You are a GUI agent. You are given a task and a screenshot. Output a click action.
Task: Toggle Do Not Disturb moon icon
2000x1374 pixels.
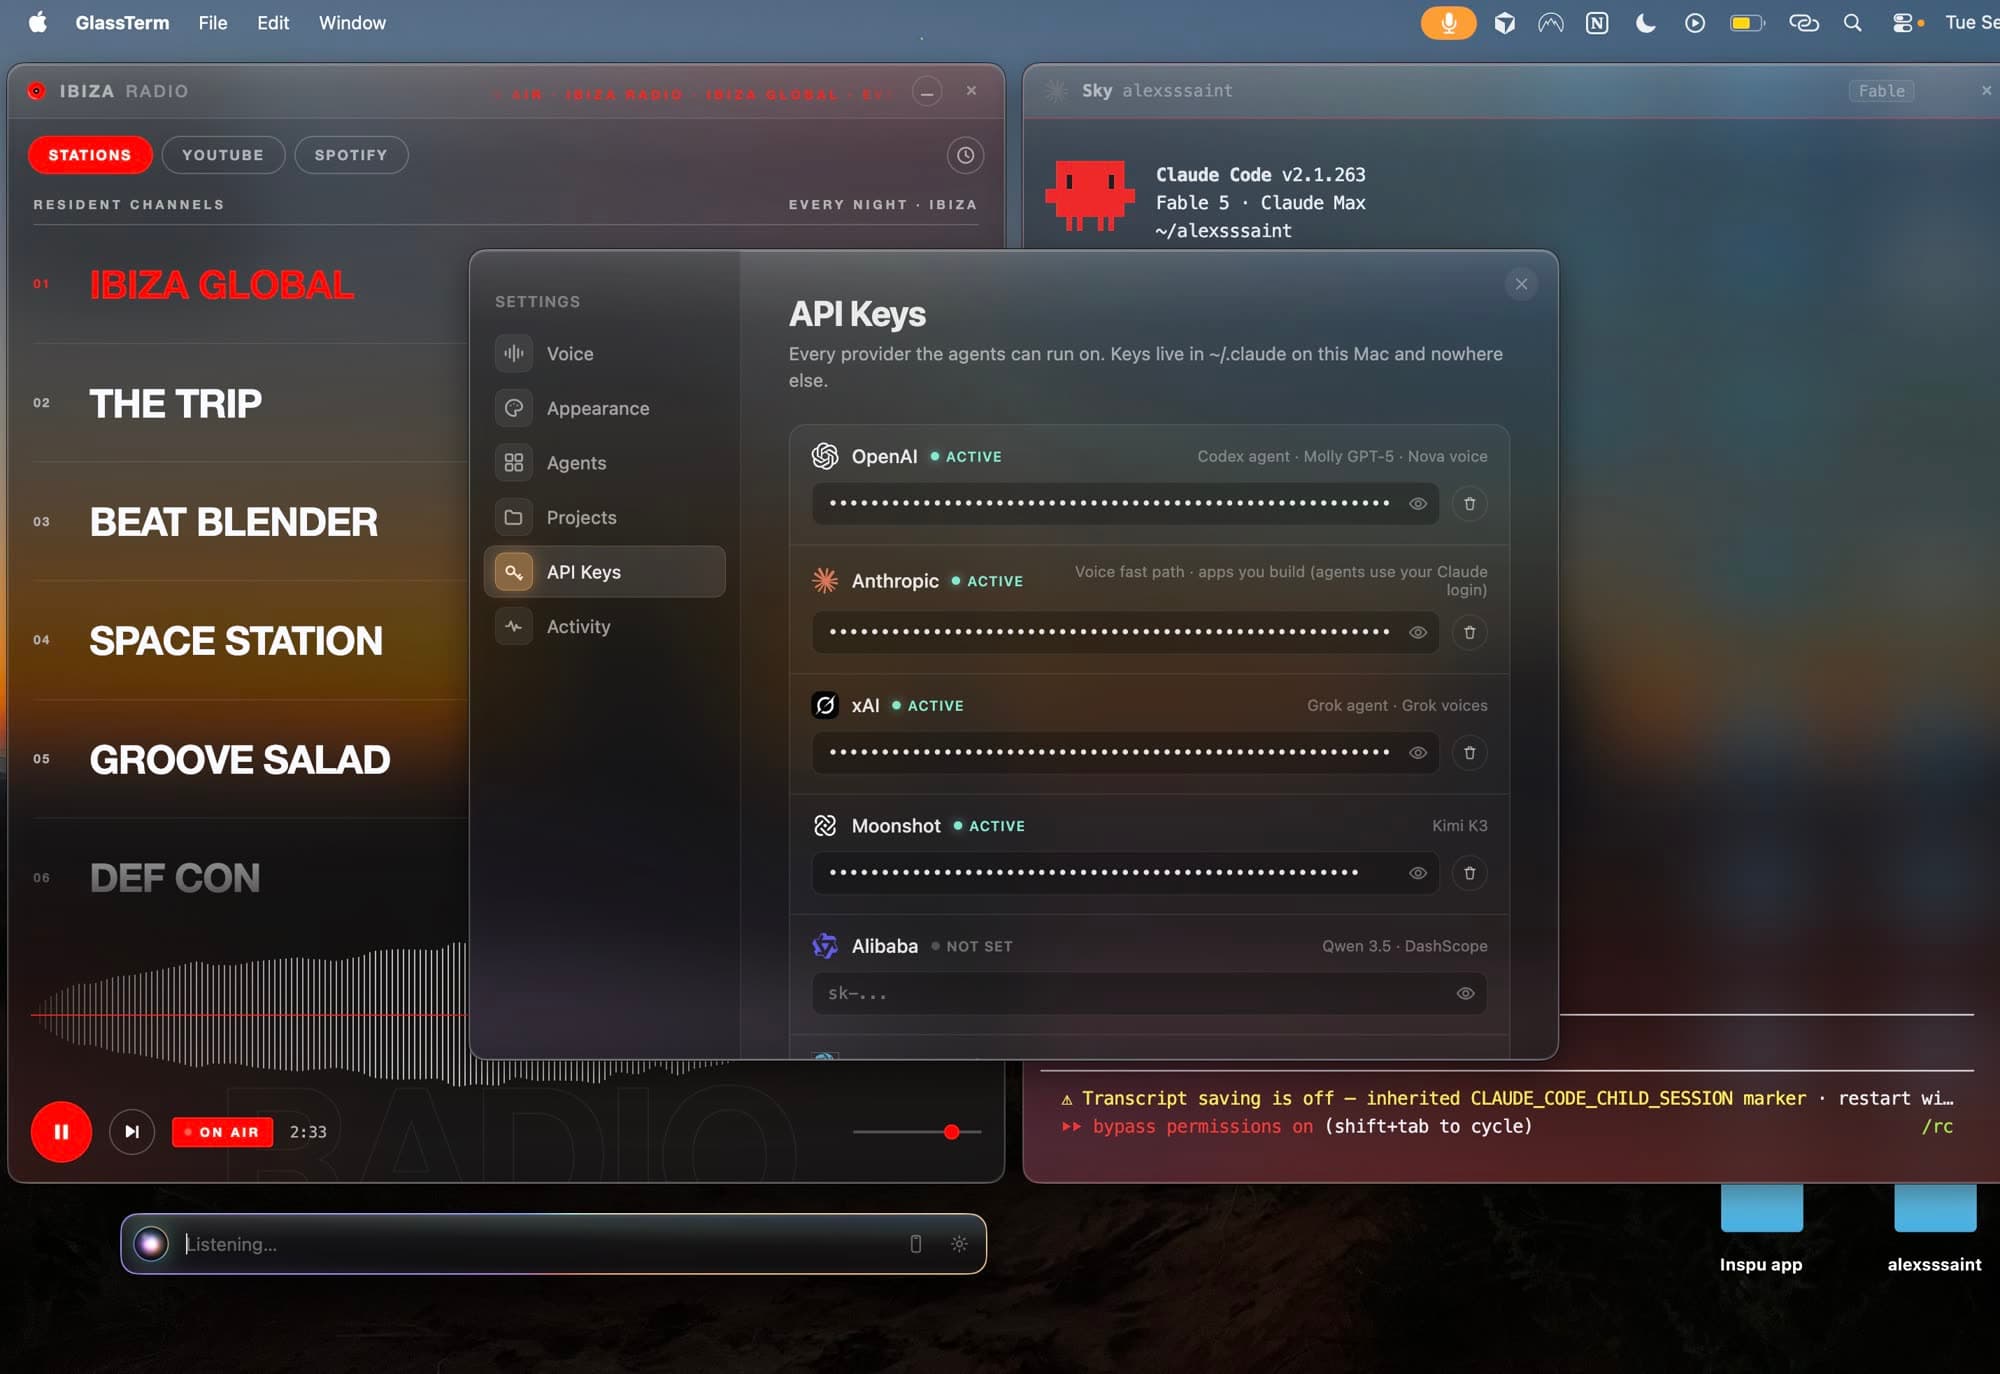pos(1645,22)
